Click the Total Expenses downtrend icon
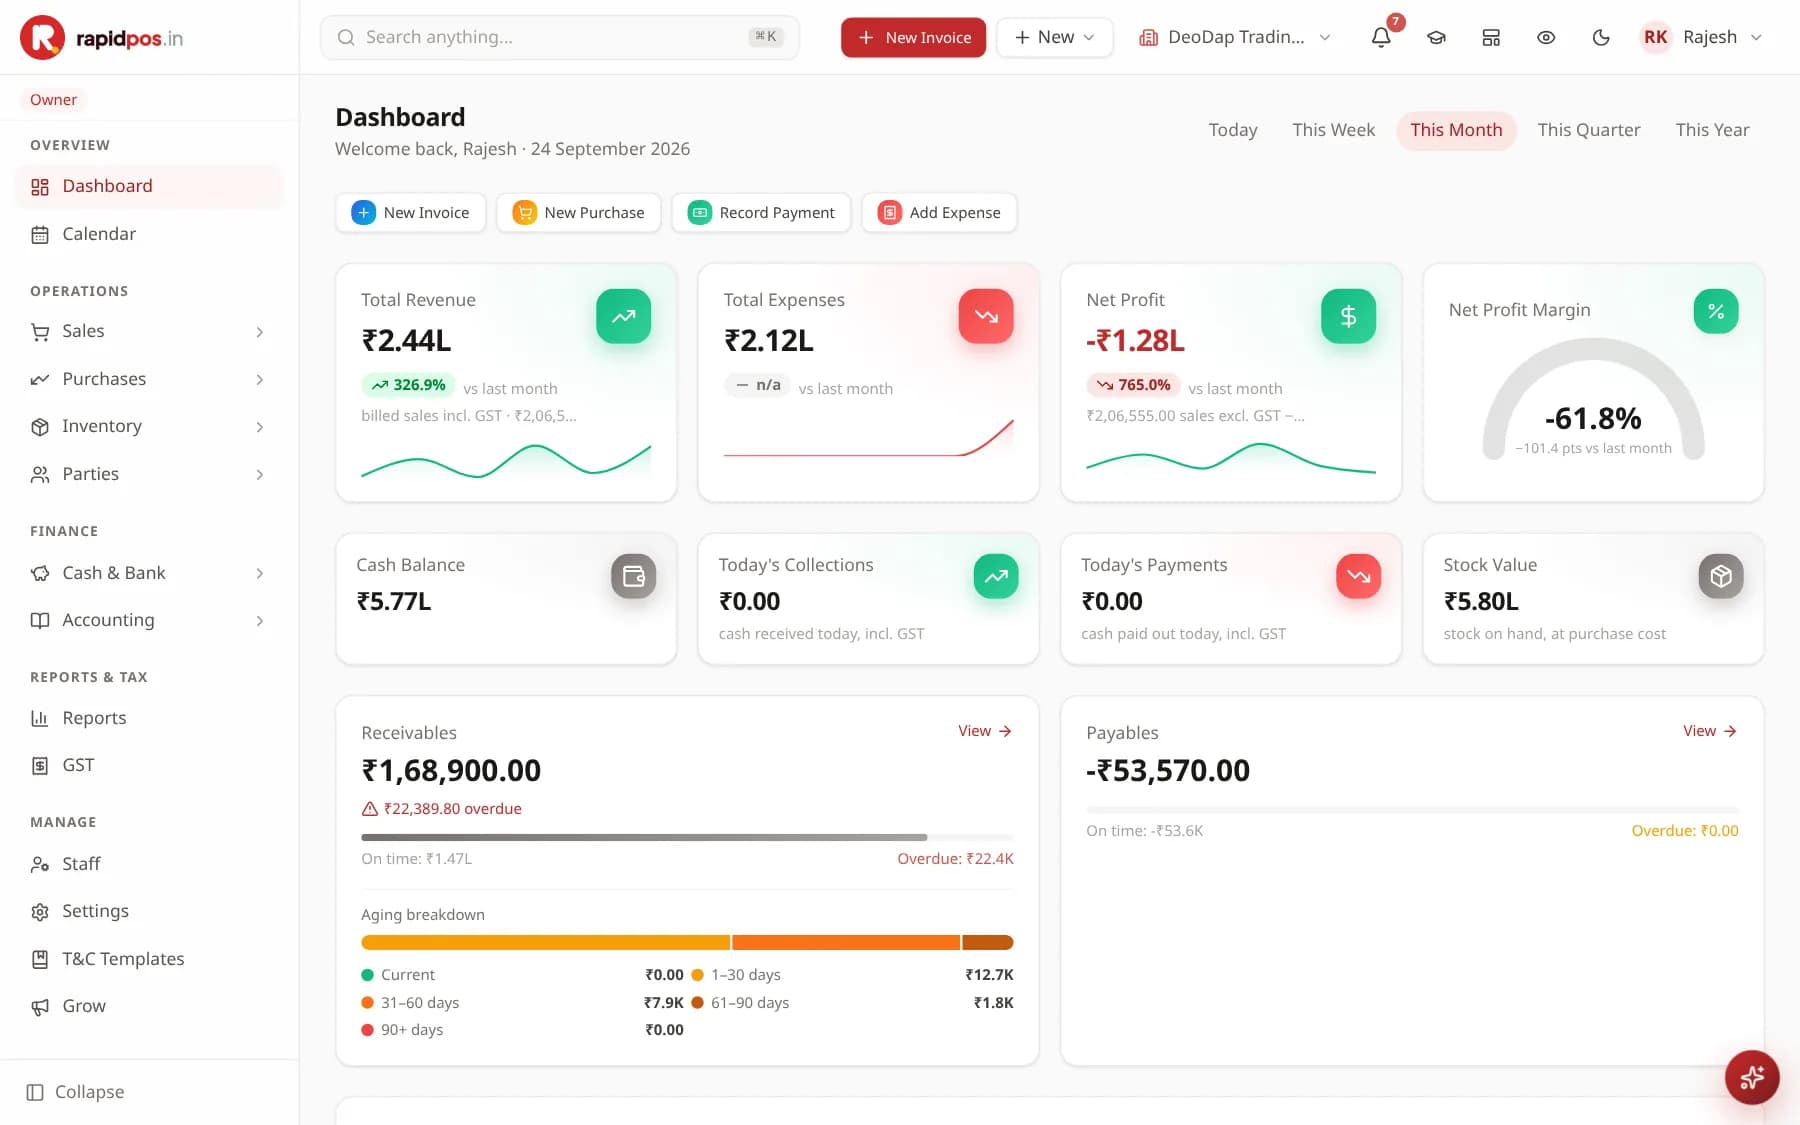 [986, 316]
